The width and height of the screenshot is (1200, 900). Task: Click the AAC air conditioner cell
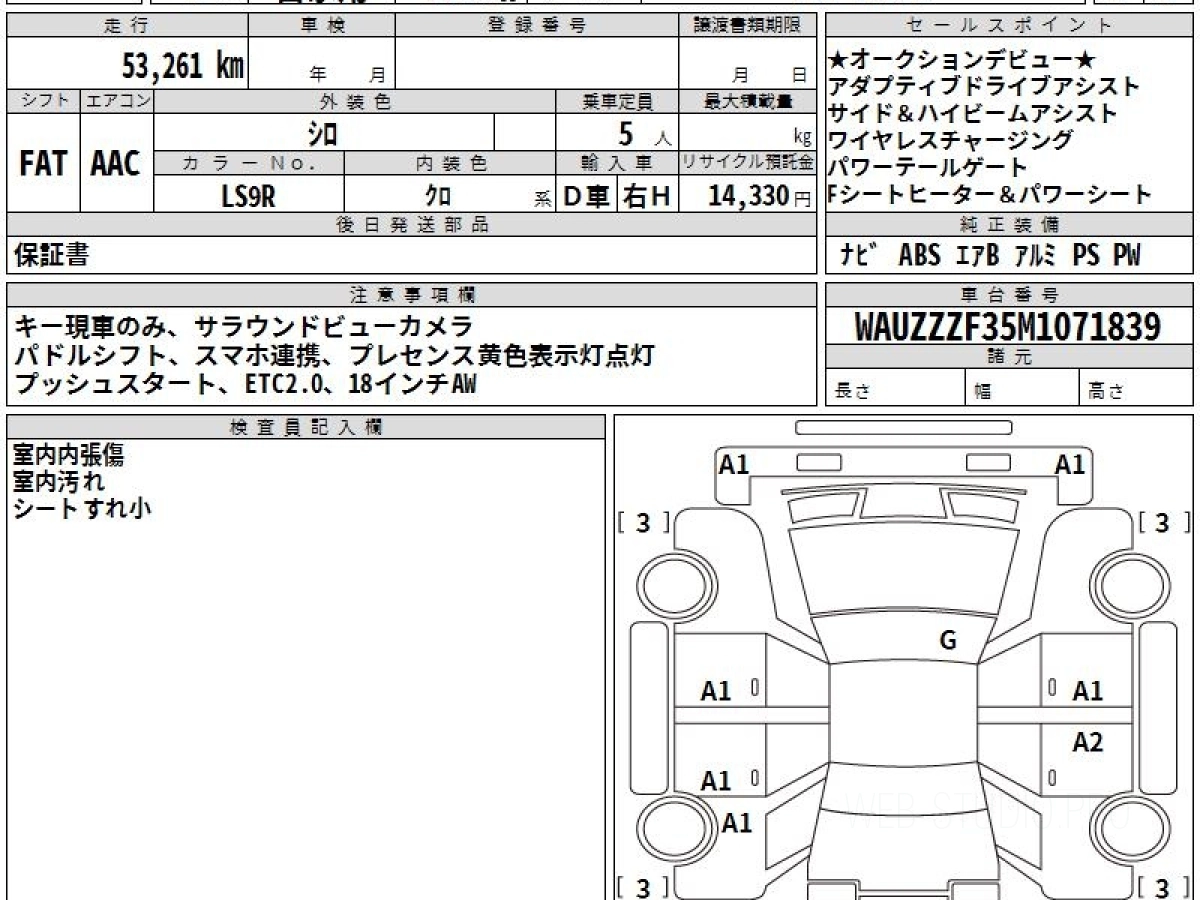point(116,163)
